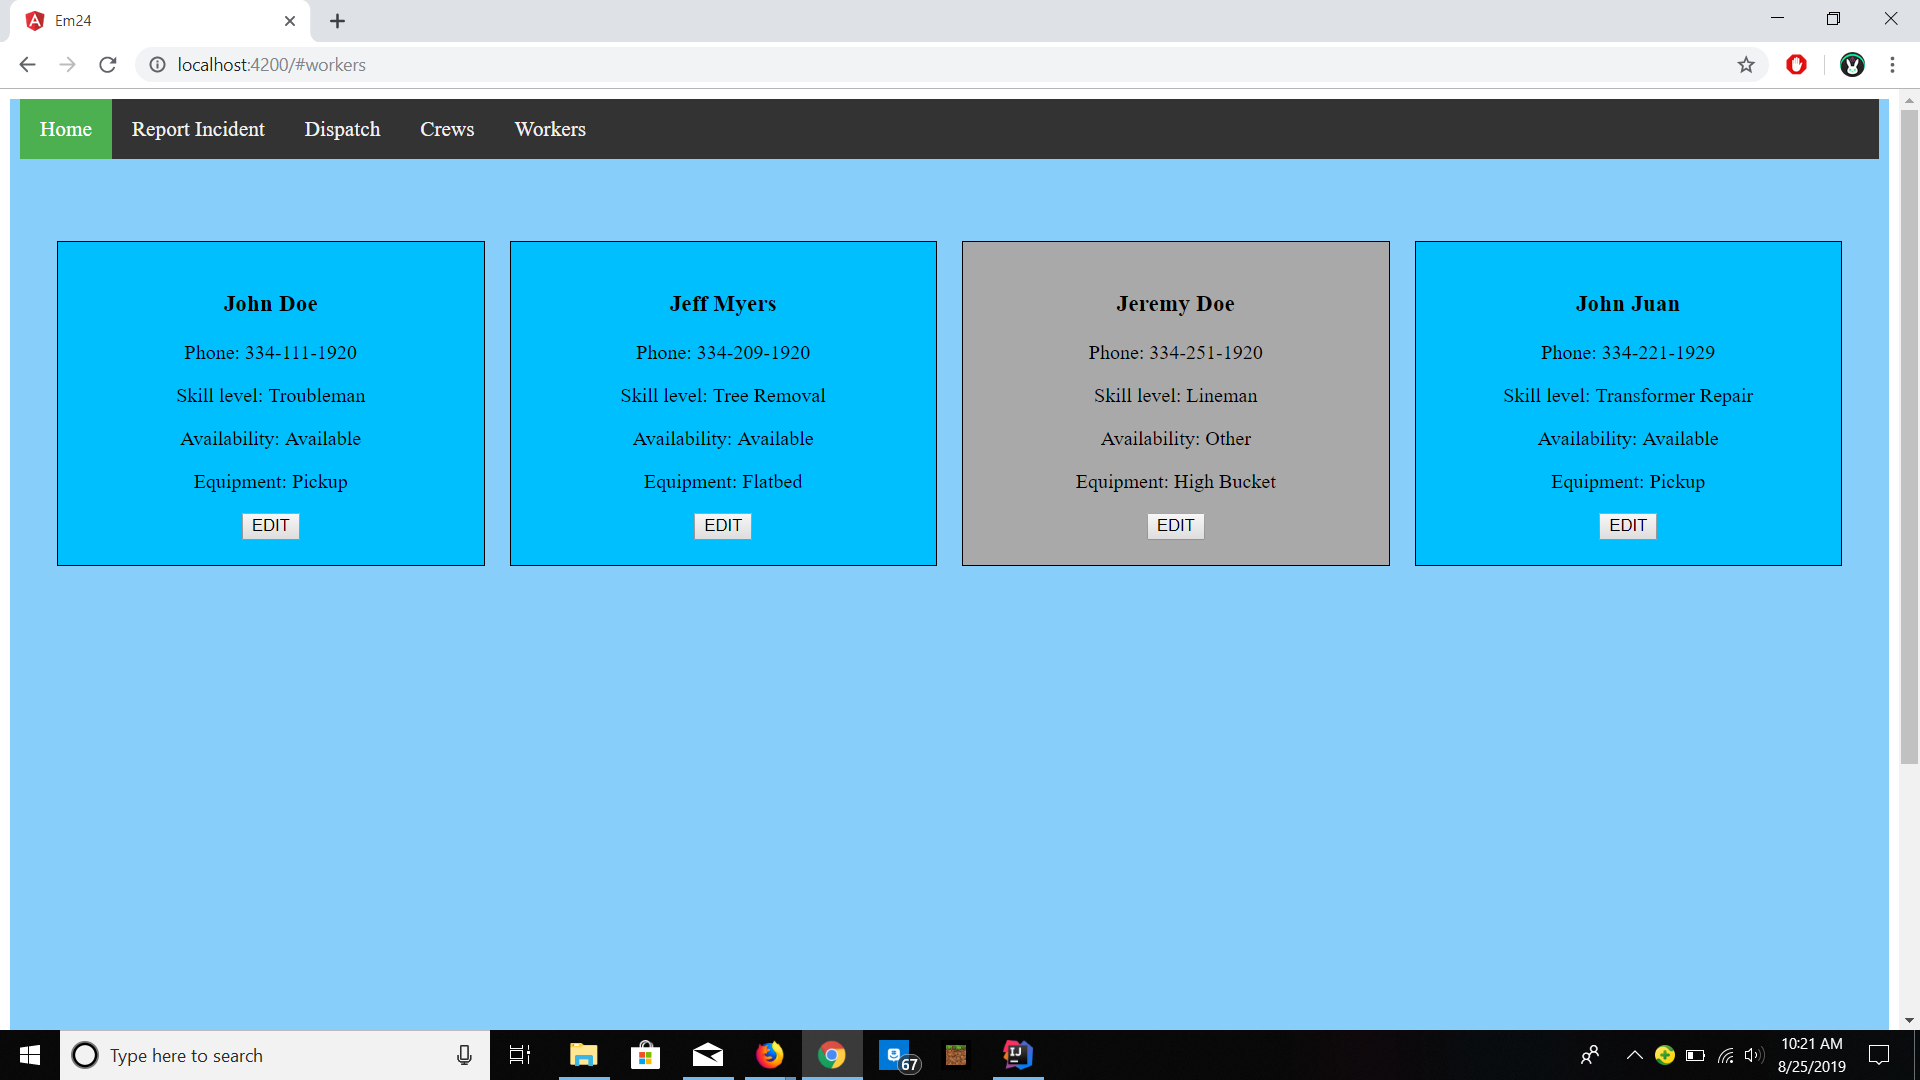Click the browser reload icon
The width and height of the screenshot is (1920, 1080).
coord(108,65)
